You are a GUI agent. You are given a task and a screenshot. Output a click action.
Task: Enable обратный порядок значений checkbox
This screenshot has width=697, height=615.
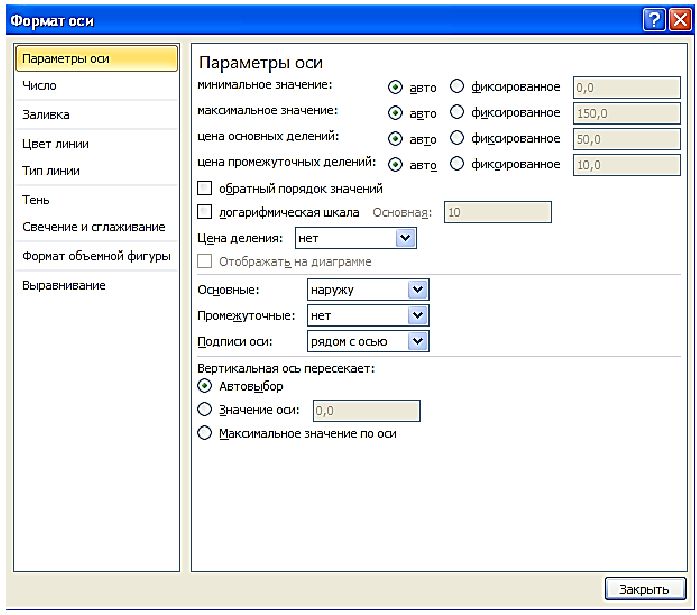click(204, 188)
